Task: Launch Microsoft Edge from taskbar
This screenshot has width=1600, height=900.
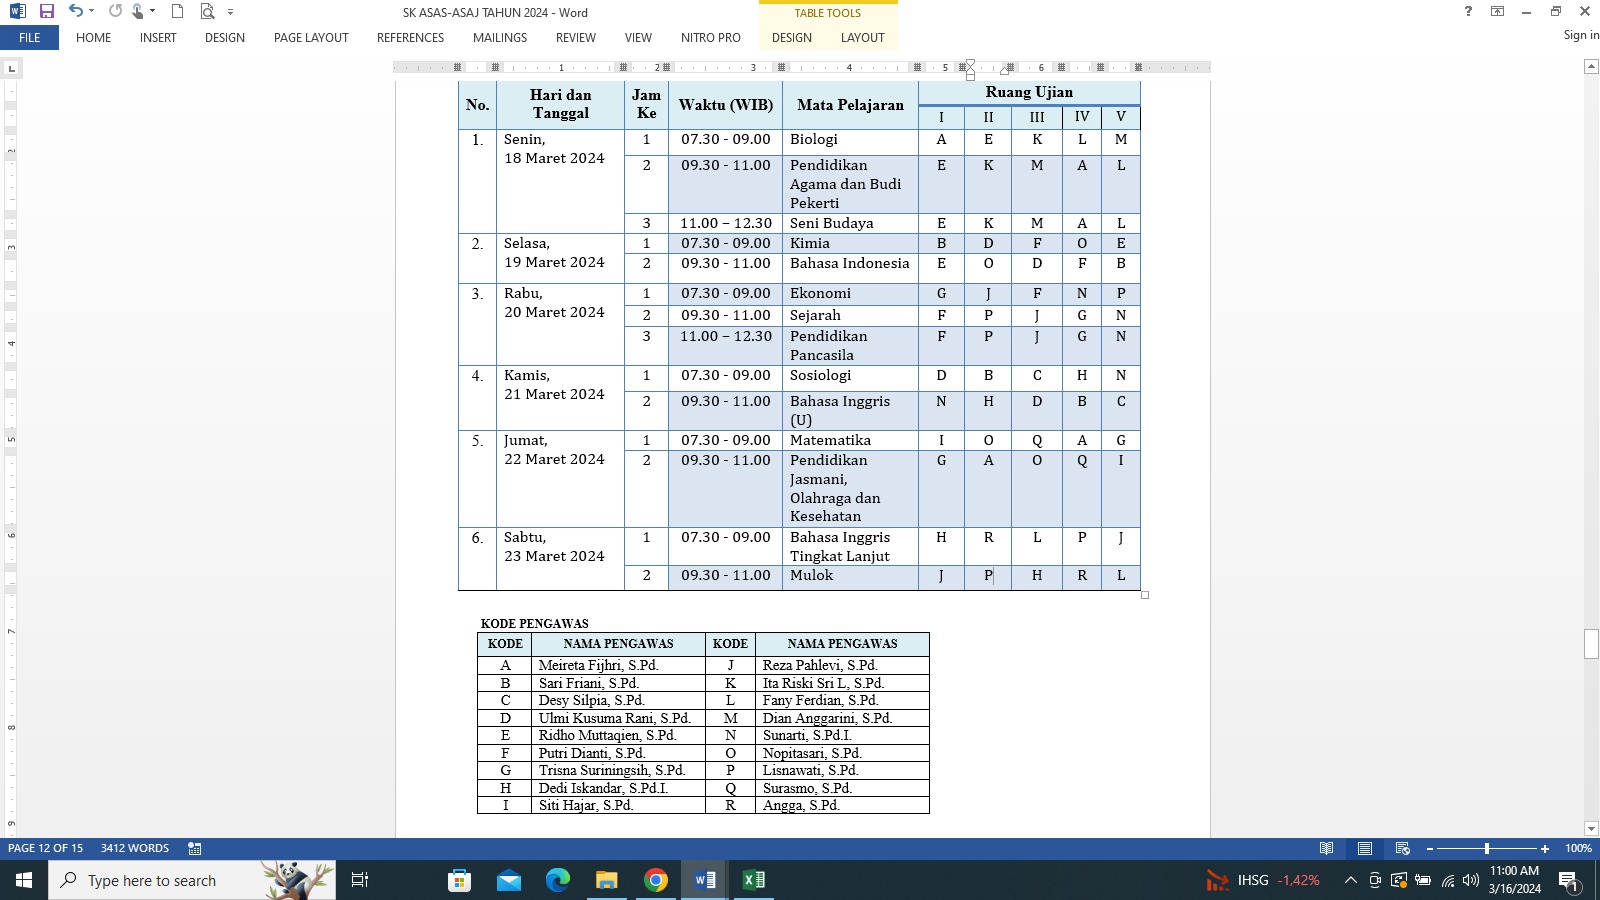Action: (x=557, y=880)
